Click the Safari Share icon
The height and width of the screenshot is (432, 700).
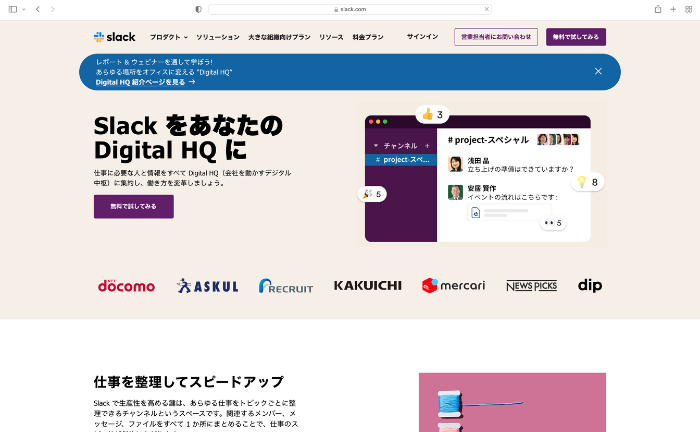coord(658,9)
